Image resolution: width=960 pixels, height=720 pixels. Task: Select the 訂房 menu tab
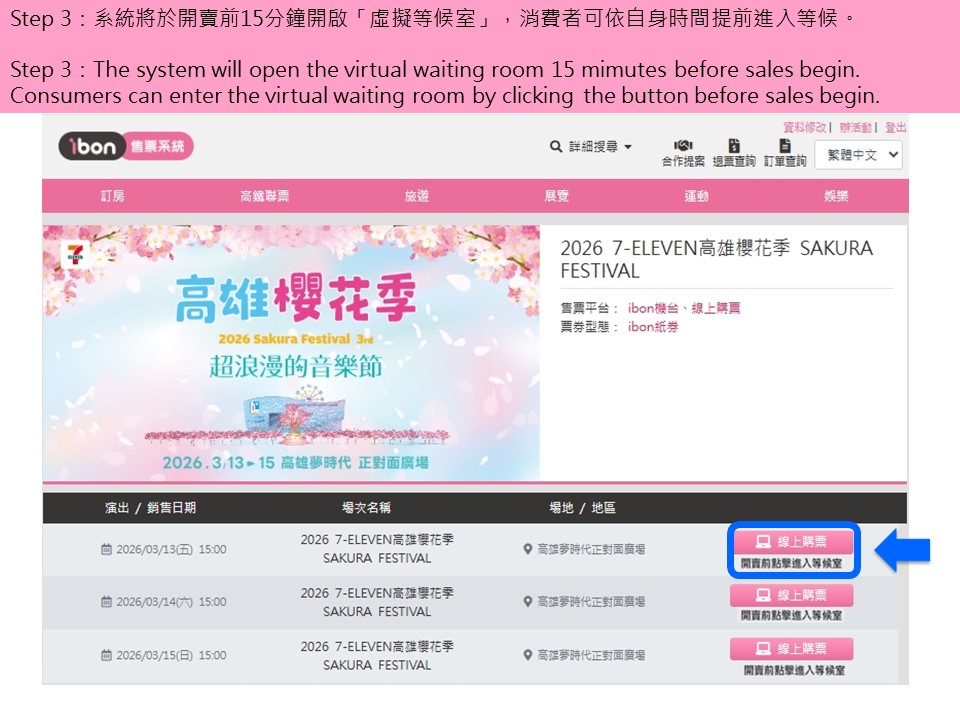click(113, 196)
